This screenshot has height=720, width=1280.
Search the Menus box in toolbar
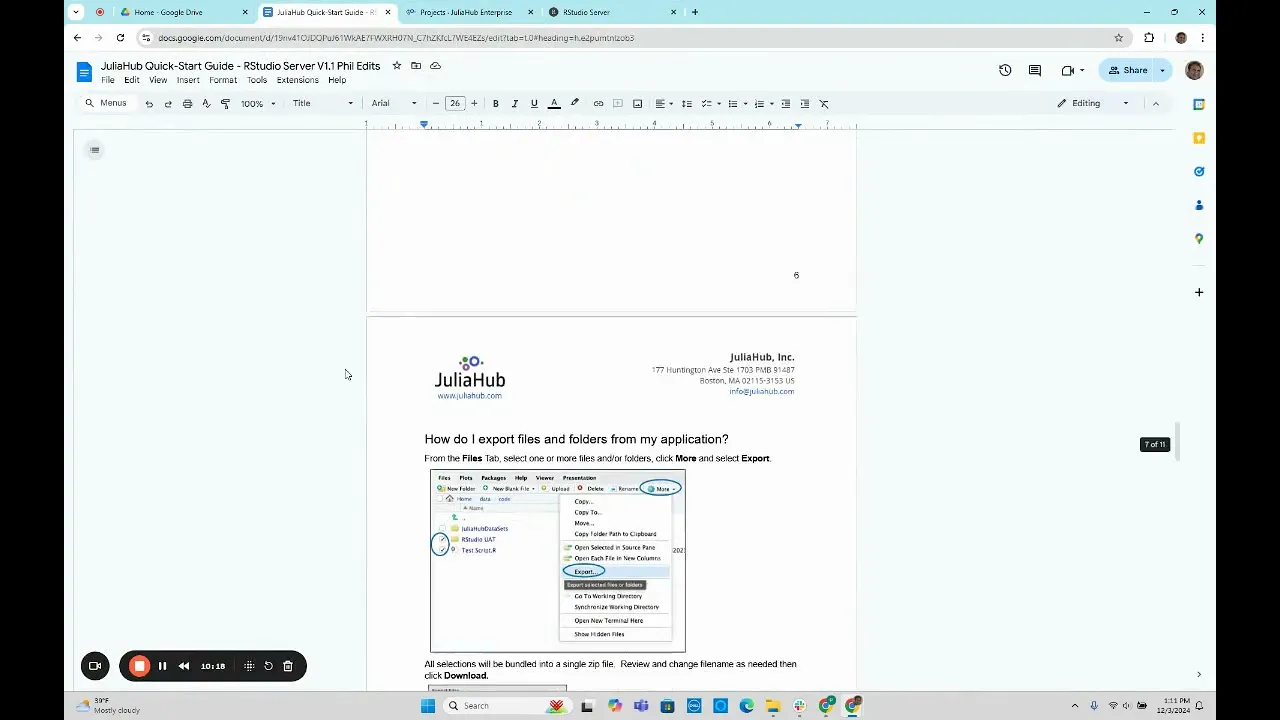[105, 104]
